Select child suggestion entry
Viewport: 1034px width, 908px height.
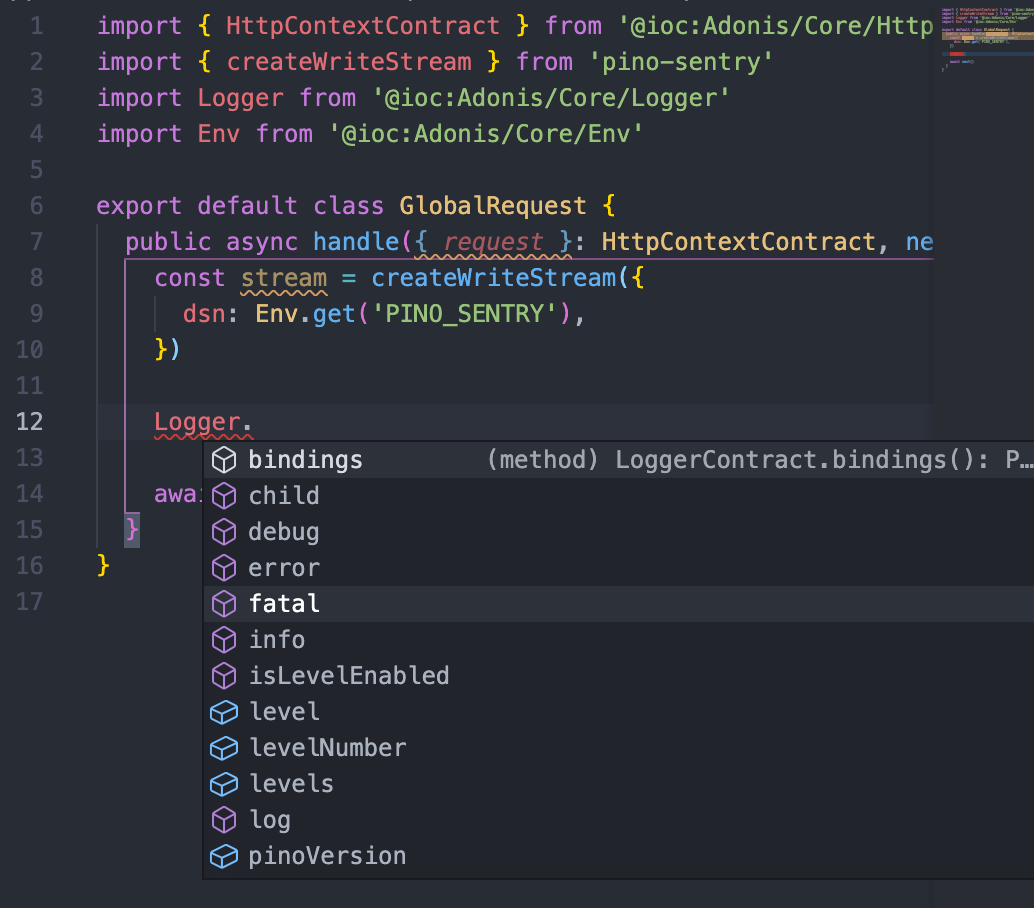(283, 495)
